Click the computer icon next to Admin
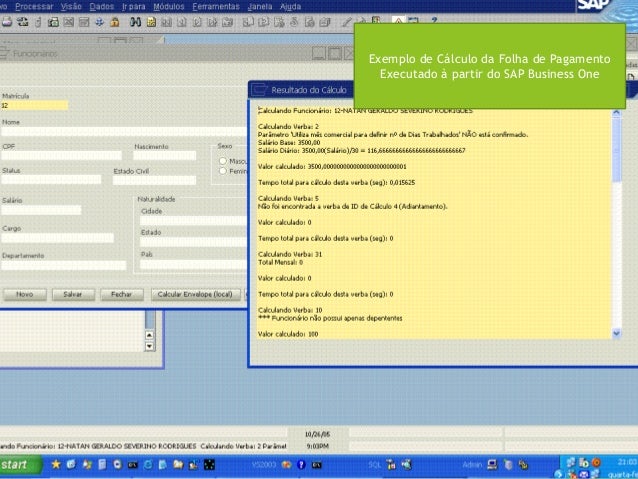Image resolution: width=638 pixels, height=479 pixels. (x=492, y=464)
